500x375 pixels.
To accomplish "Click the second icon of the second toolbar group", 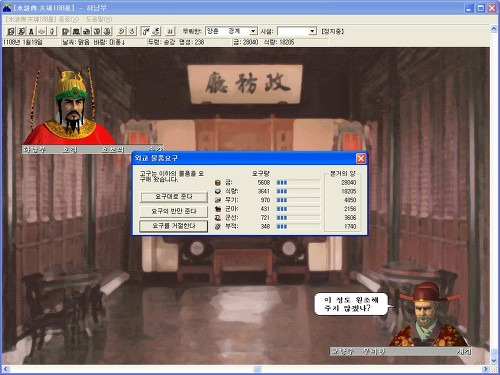I will pyautogui.click(x=76, y=31).
